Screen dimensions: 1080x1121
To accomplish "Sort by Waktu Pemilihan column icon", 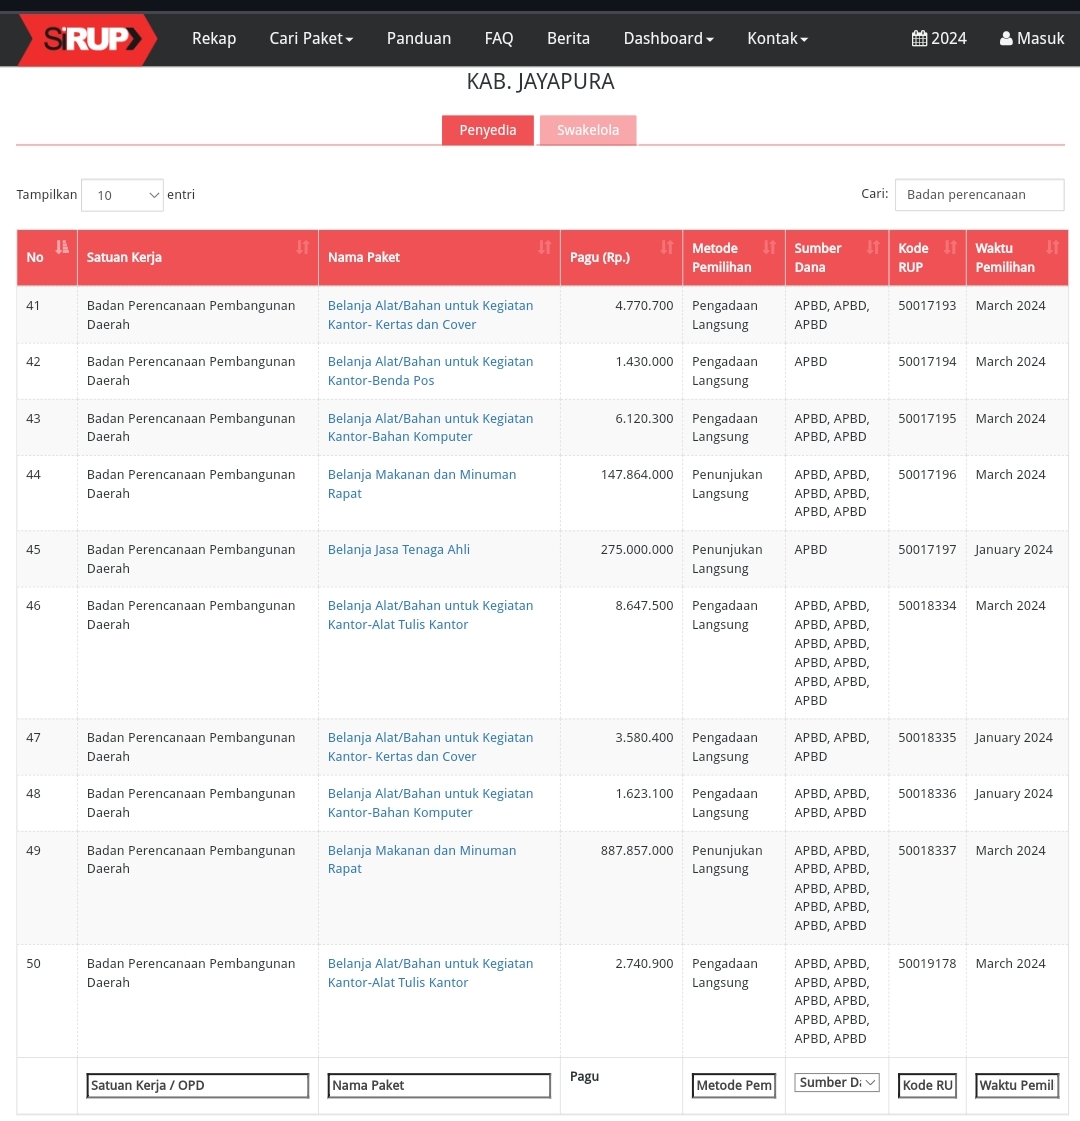I will pos(1052,247).
